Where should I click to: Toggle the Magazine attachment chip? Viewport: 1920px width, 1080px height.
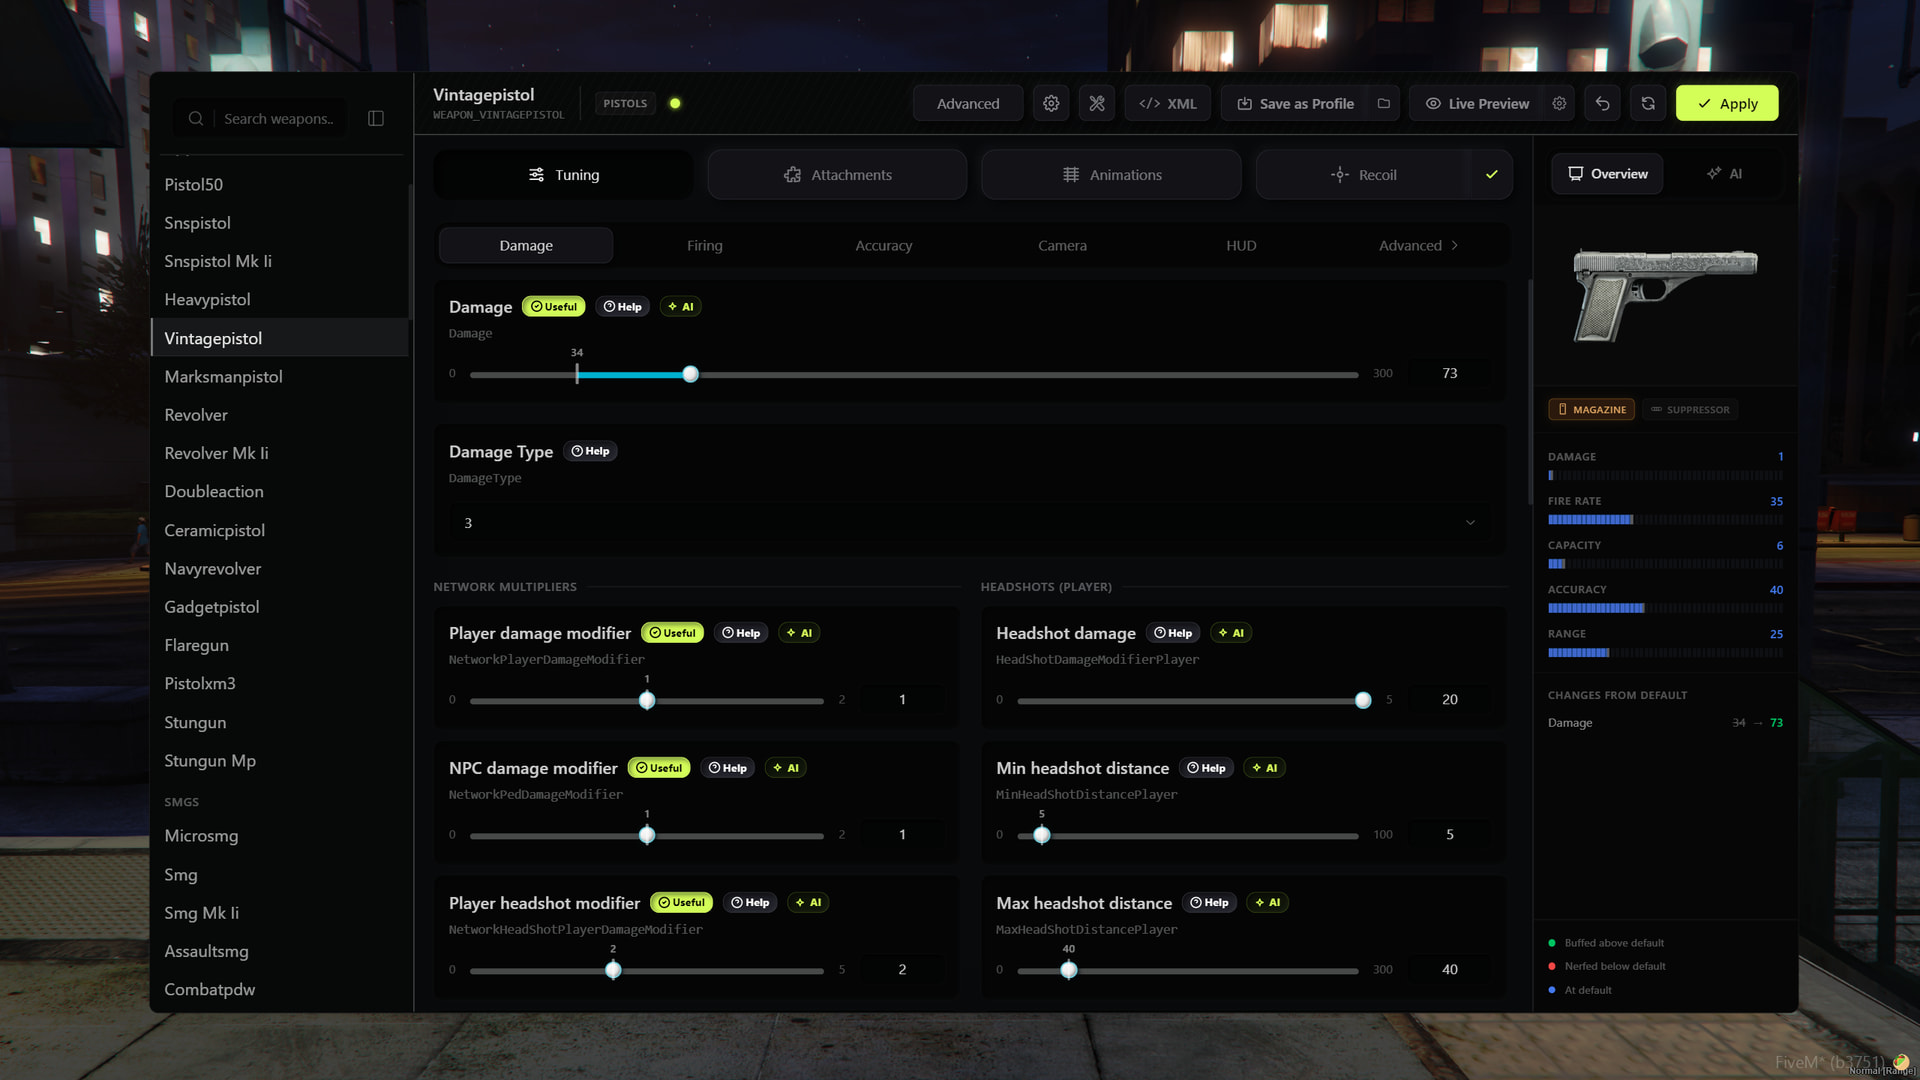pos(1591,409)
